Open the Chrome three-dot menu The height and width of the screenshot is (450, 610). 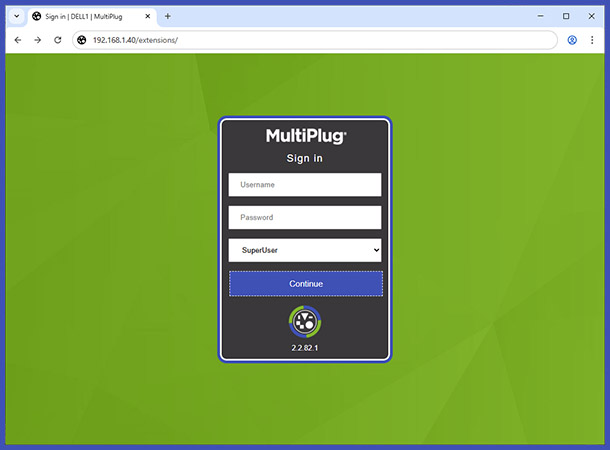pyautogui.click(x=592, y=40)
